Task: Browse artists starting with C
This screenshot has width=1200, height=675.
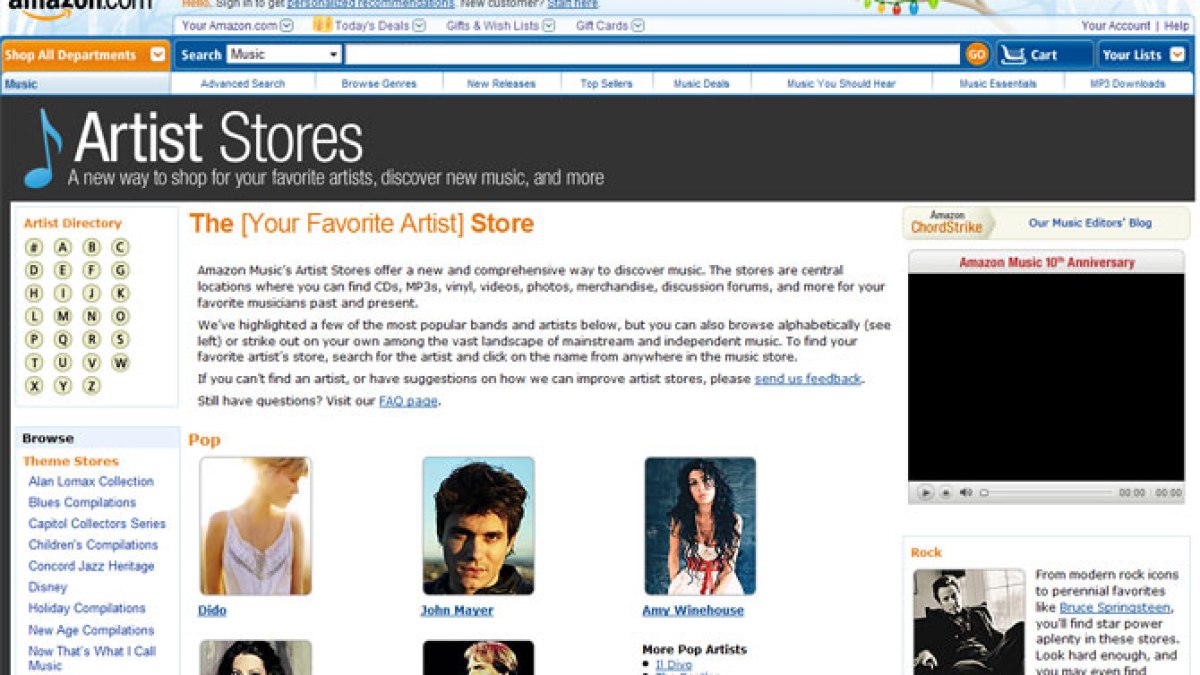Action: coord(120,247)
